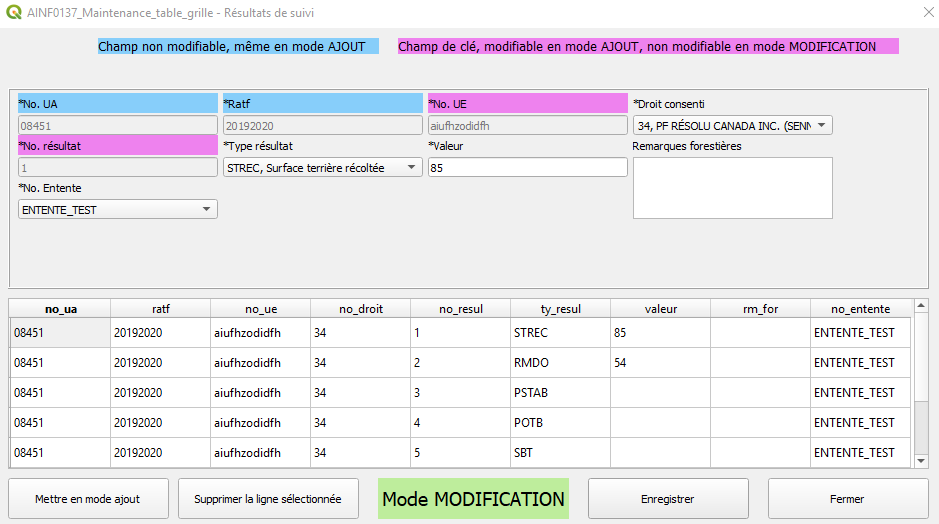Click the QGIS icon in title bar
This screenshot has width=939, height=524.
point(13,12)
